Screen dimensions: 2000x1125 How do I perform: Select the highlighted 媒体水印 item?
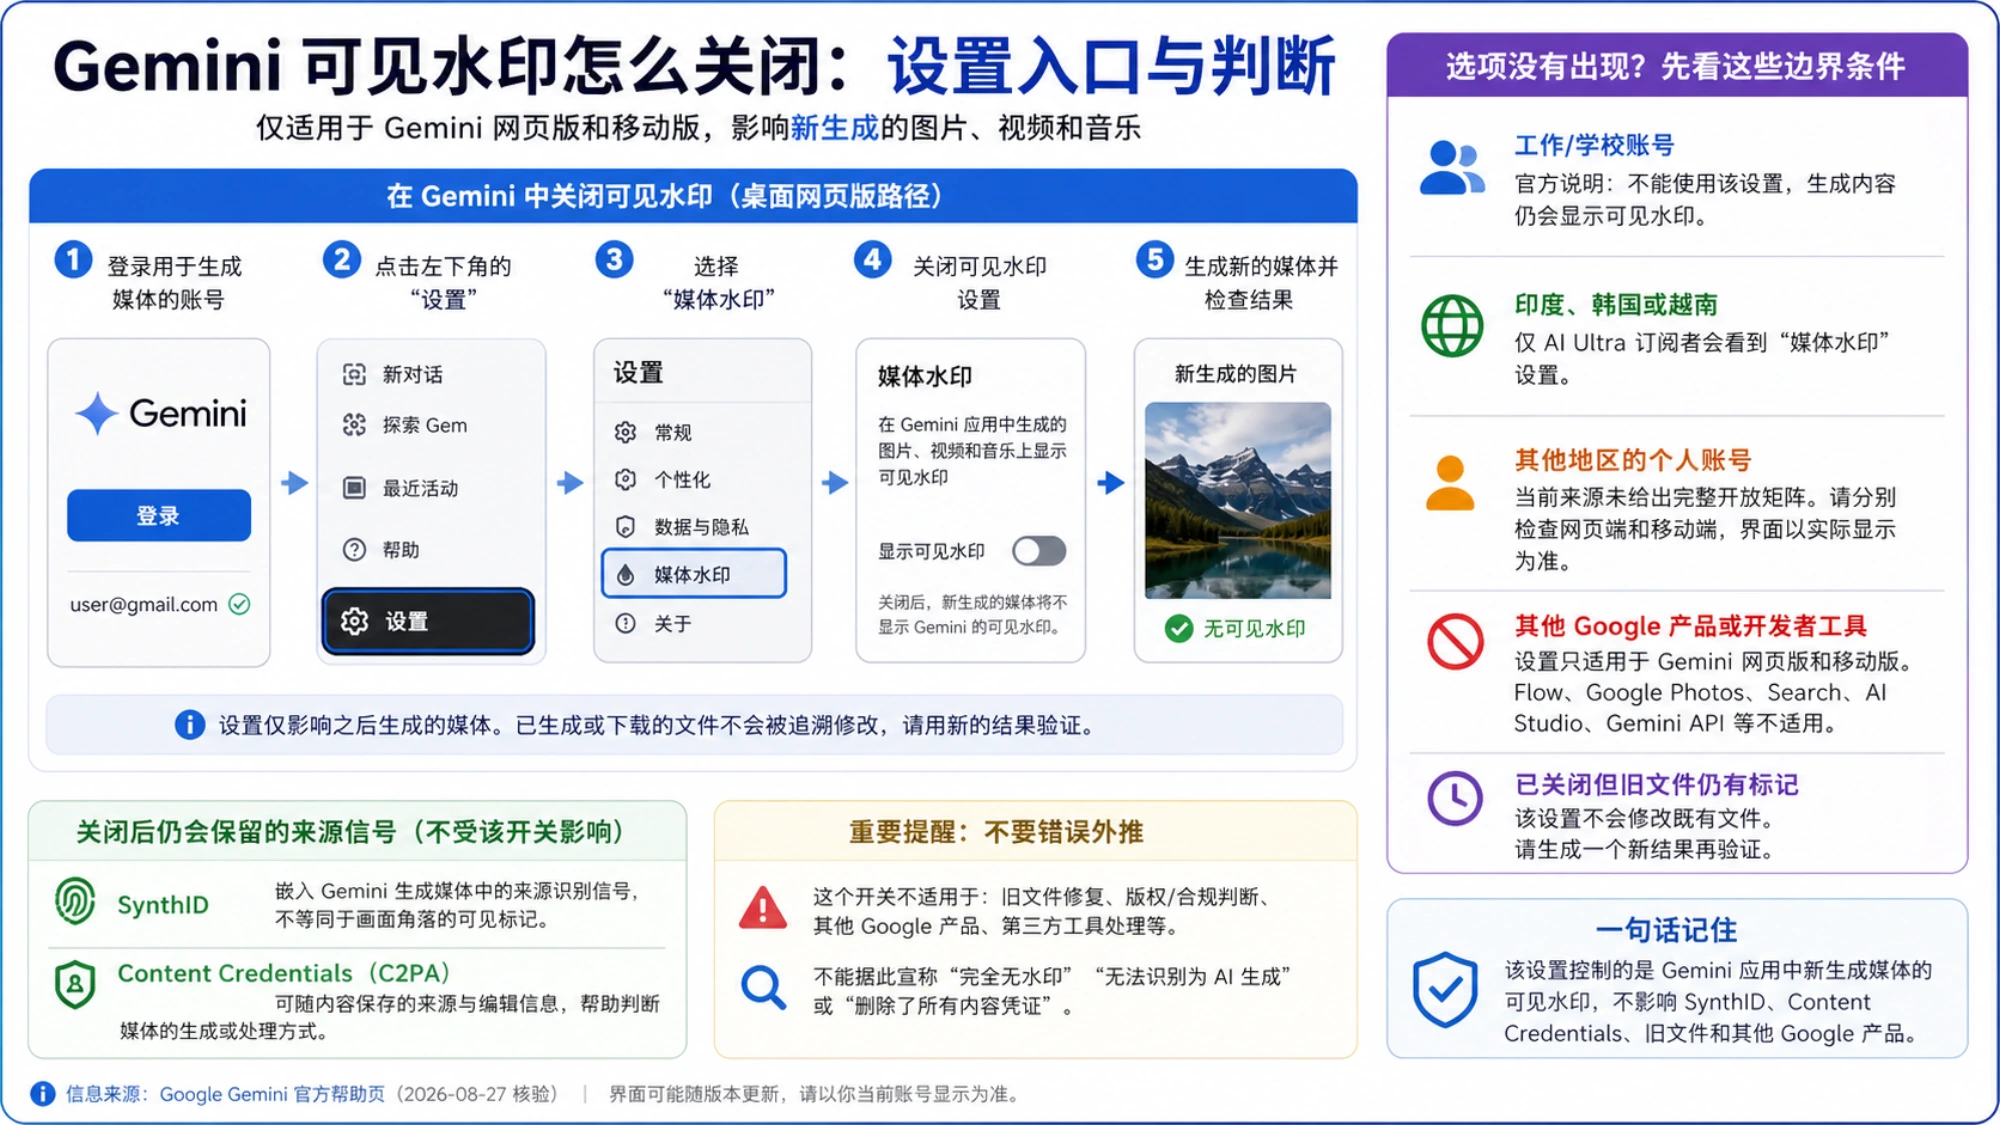(694, 574)
